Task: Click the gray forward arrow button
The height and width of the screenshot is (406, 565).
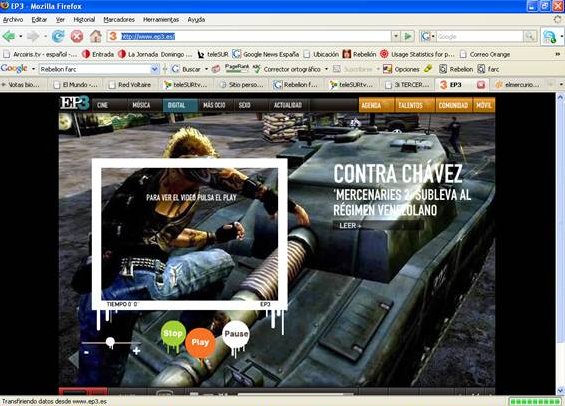Action: click(x=33, y=36)
